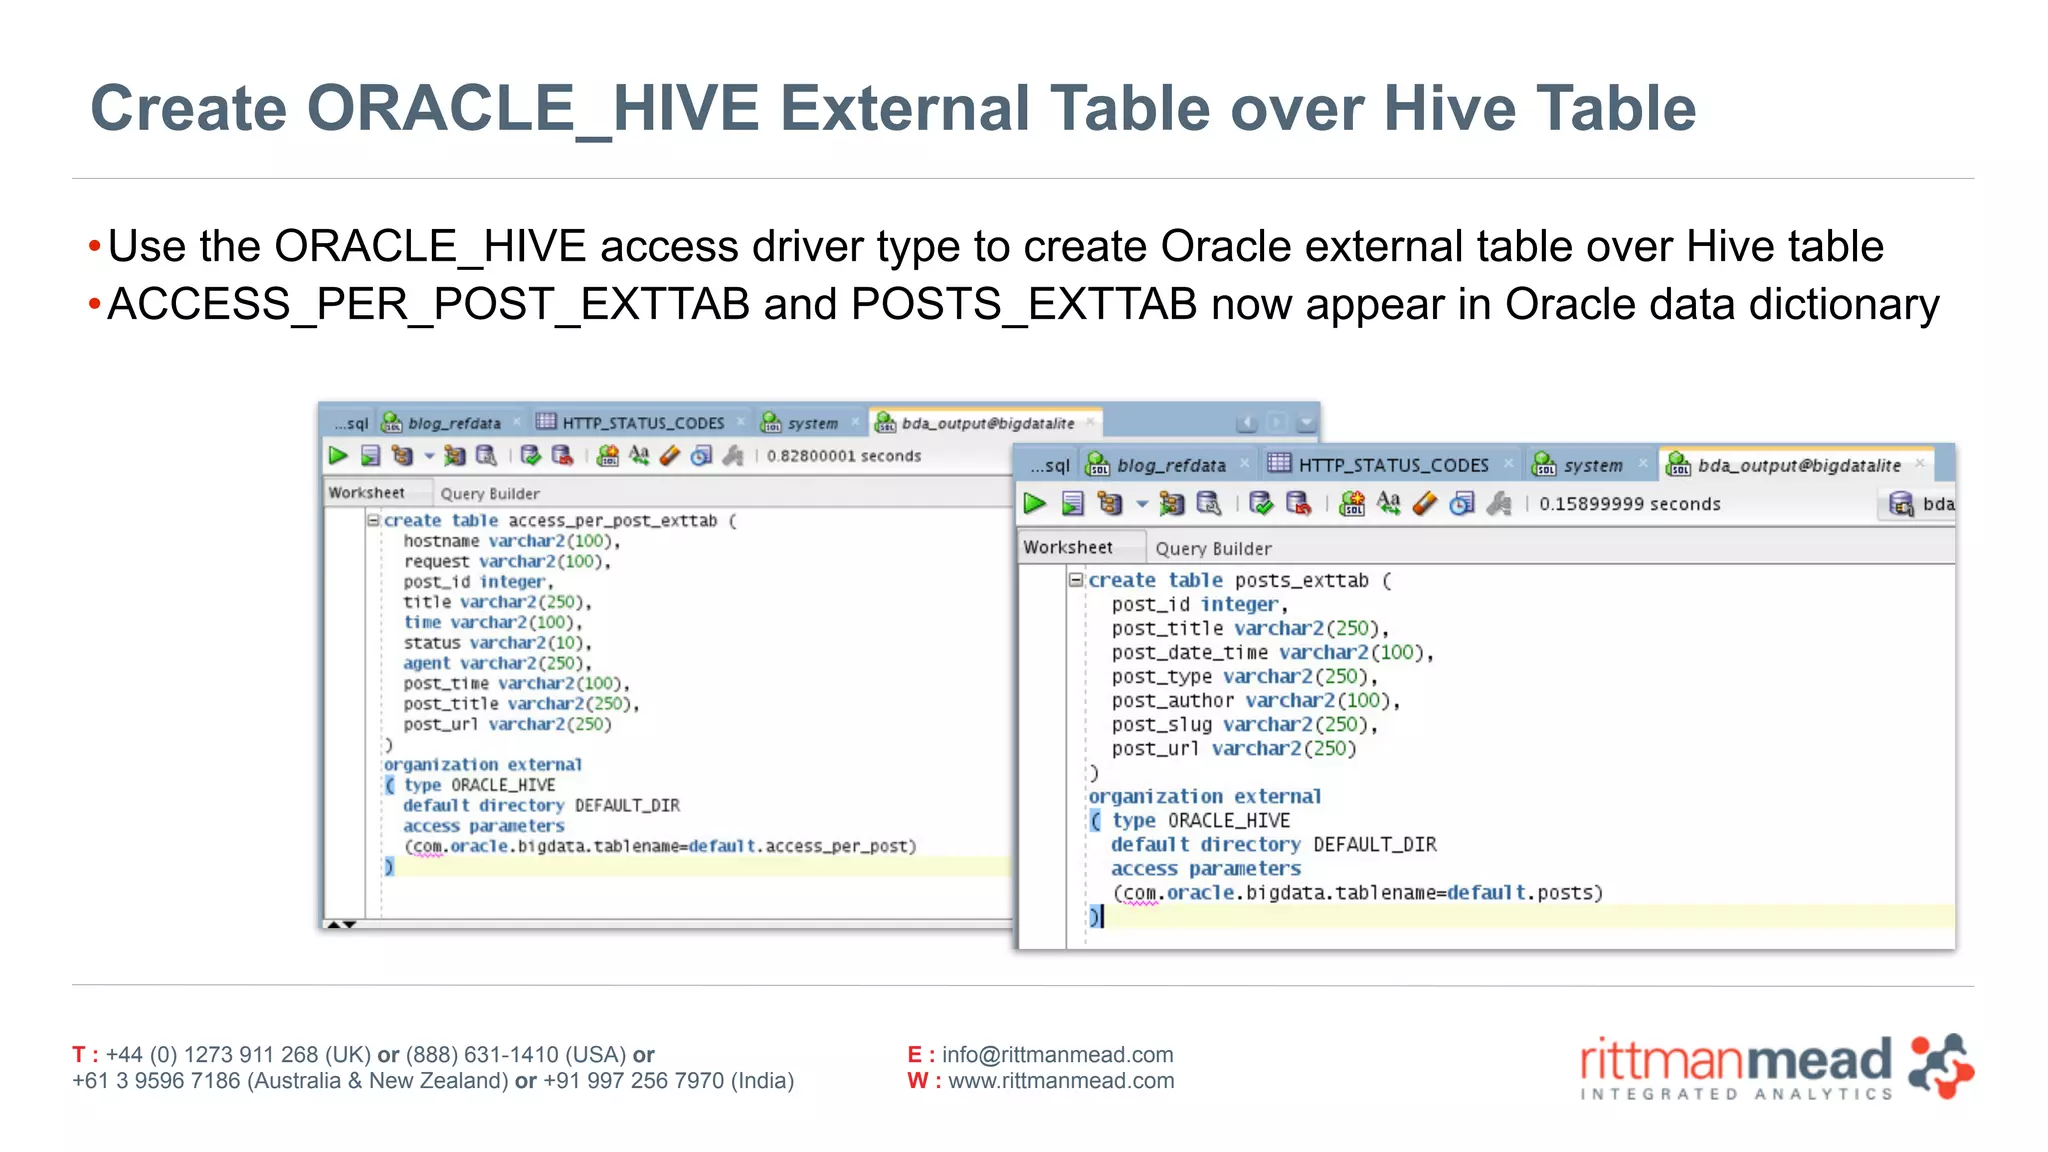
Task: Collapse the create table posts_exttab code block
Action: 1076,580
